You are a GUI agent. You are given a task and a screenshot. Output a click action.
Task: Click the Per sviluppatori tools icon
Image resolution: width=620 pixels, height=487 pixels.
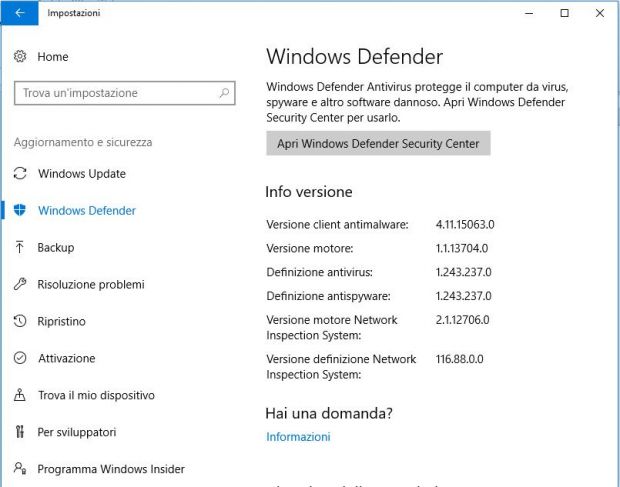20,432
